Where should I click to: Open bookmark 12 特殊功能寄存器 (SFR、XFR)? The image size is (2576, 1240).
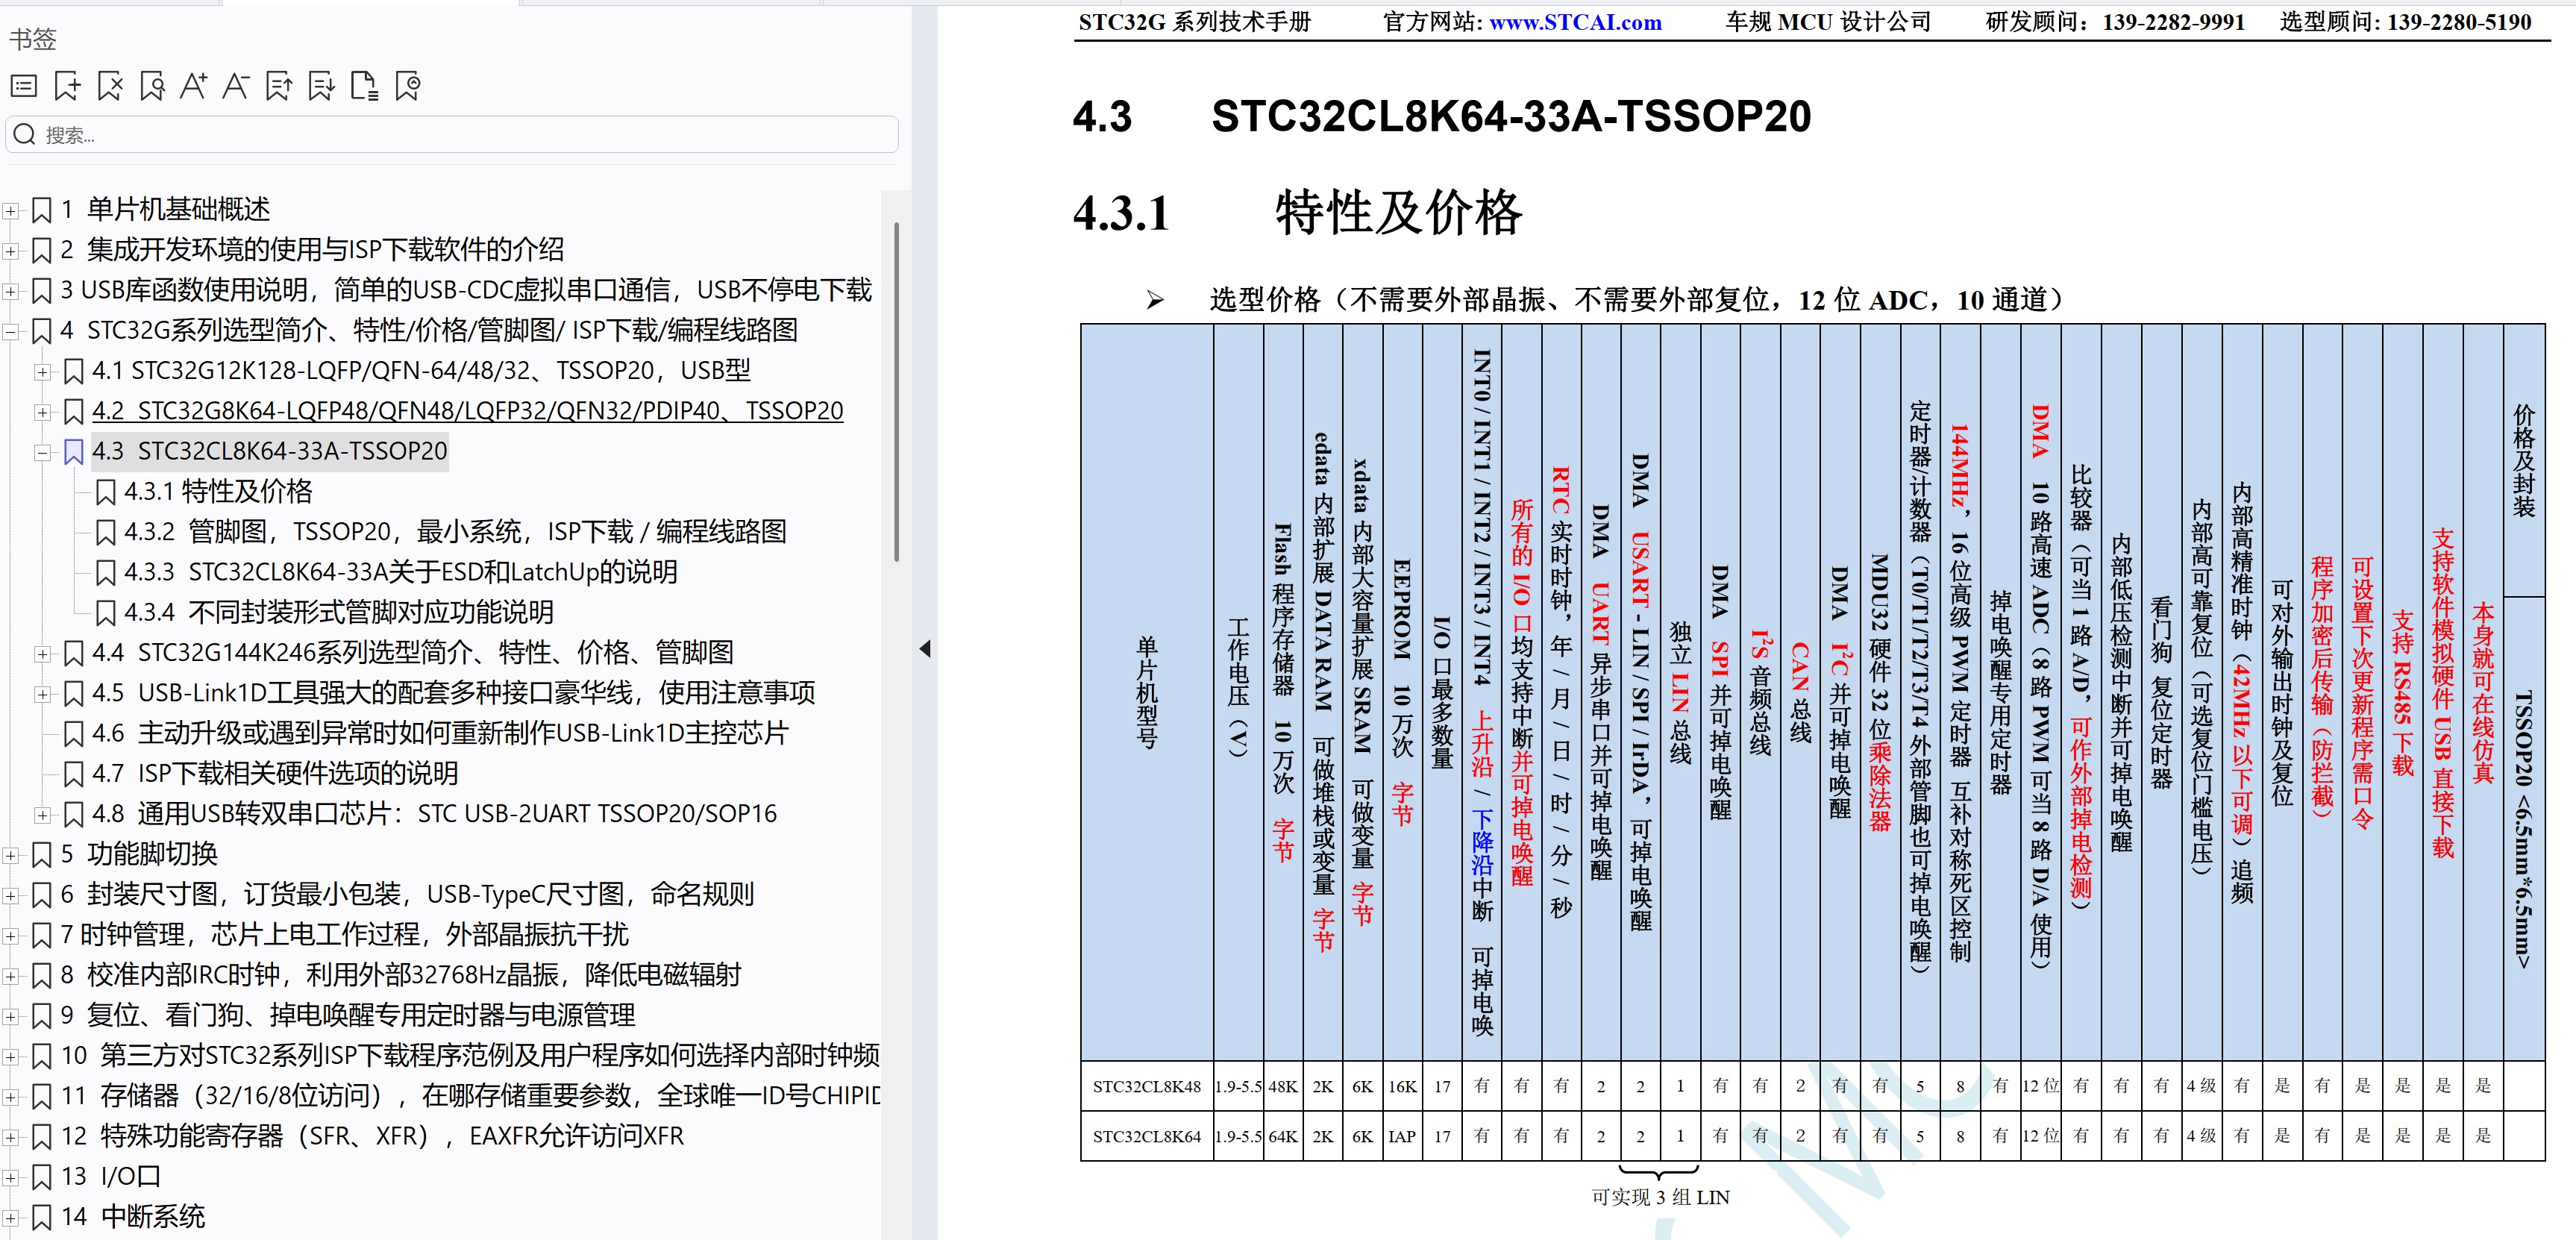(x=372, y=1136)
